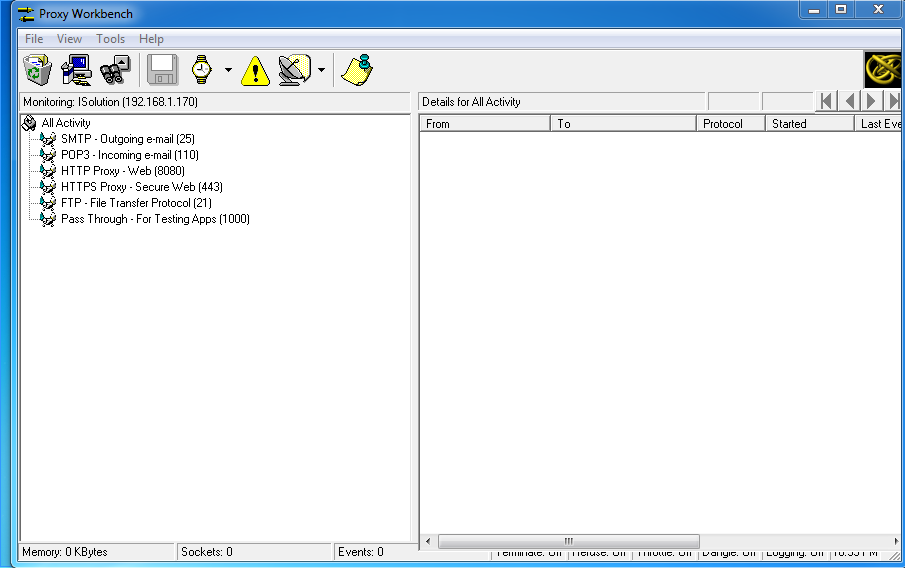The width and height of the screenshot is (905, 568).
Task: Click the horizontal scrollbar right arrow
Action: click(x=896, y=541)
